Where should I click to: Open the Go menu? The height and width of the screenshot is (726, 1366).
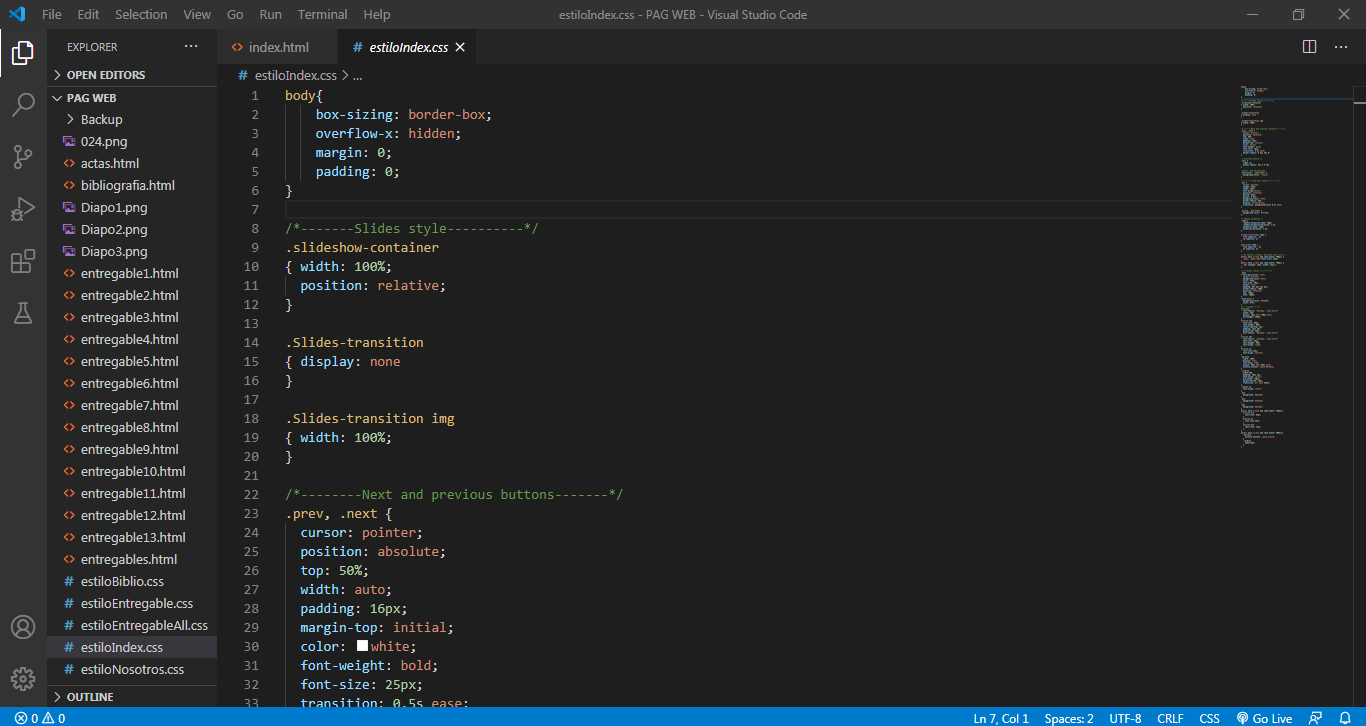click(235, 14)
